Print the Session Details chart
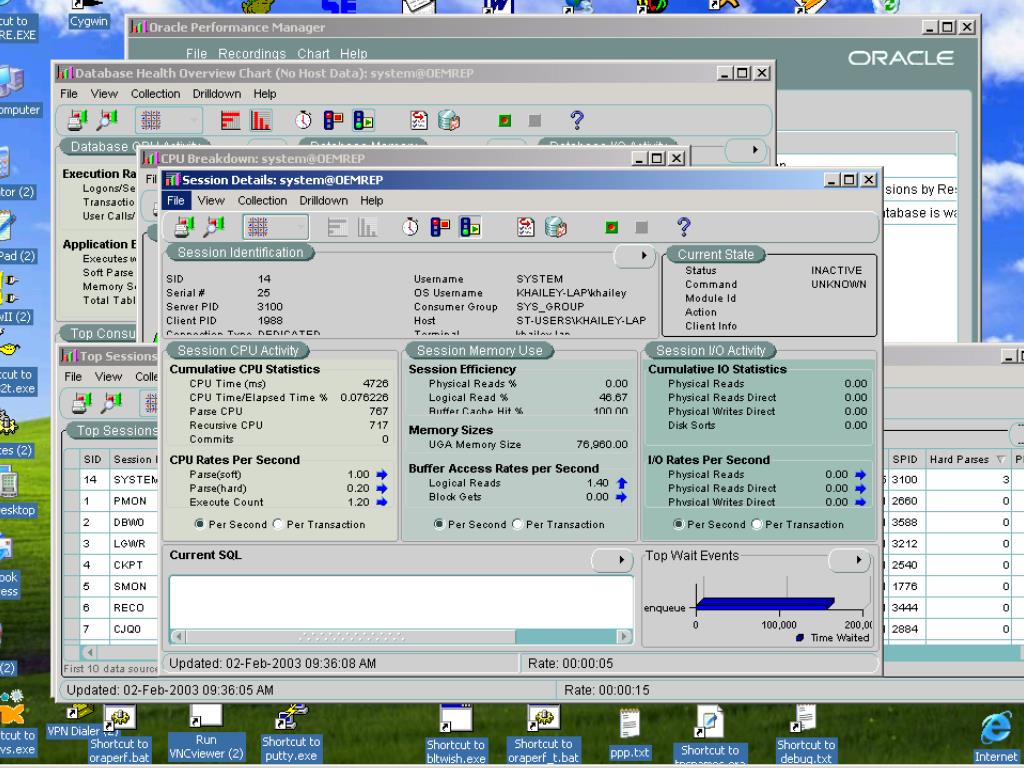 tap(184, 227)
